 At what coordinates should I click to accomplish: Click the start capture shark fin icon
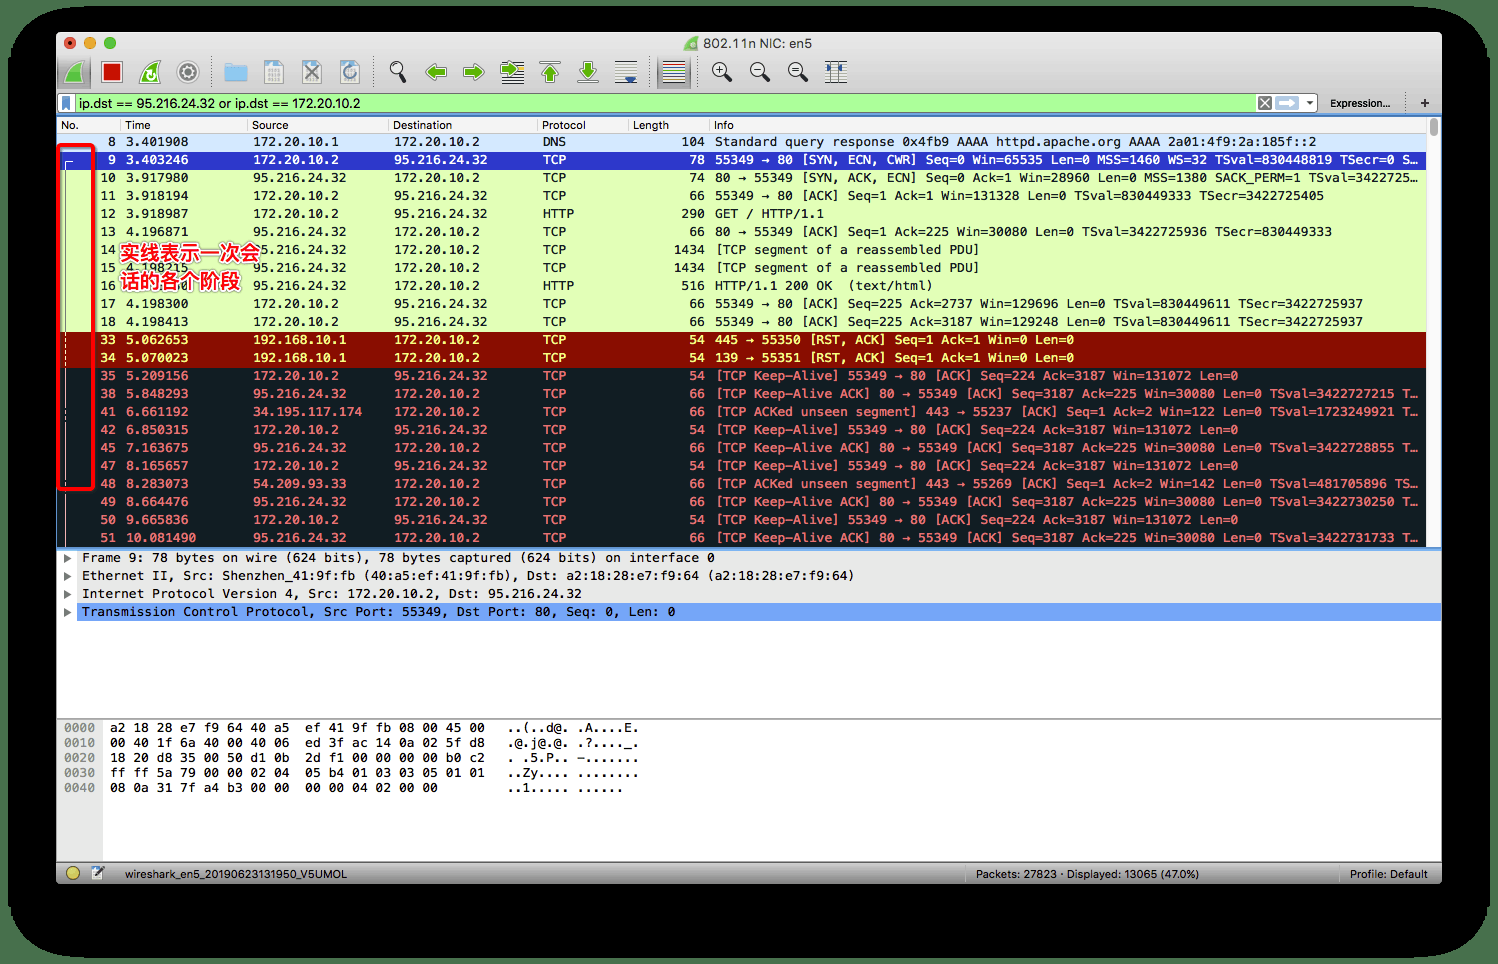pos(74,72)
